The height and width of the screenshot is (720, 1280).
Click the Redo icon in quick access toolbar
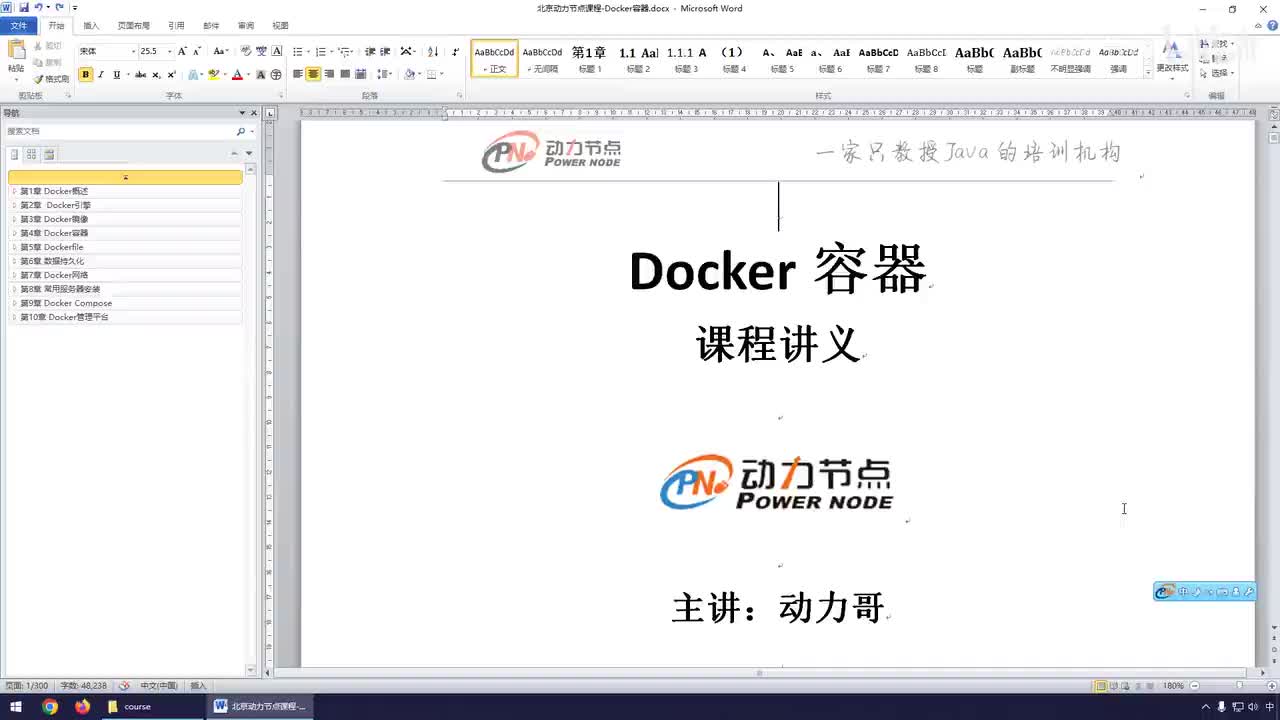coord(60,8)
